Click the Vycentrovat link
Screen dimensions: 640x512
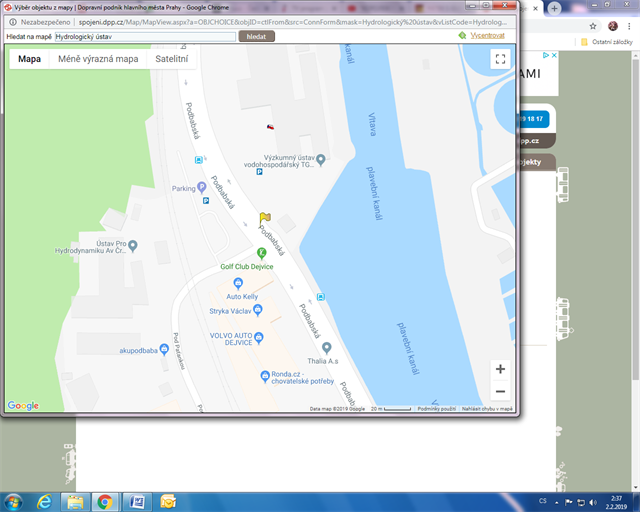(487, 36)
